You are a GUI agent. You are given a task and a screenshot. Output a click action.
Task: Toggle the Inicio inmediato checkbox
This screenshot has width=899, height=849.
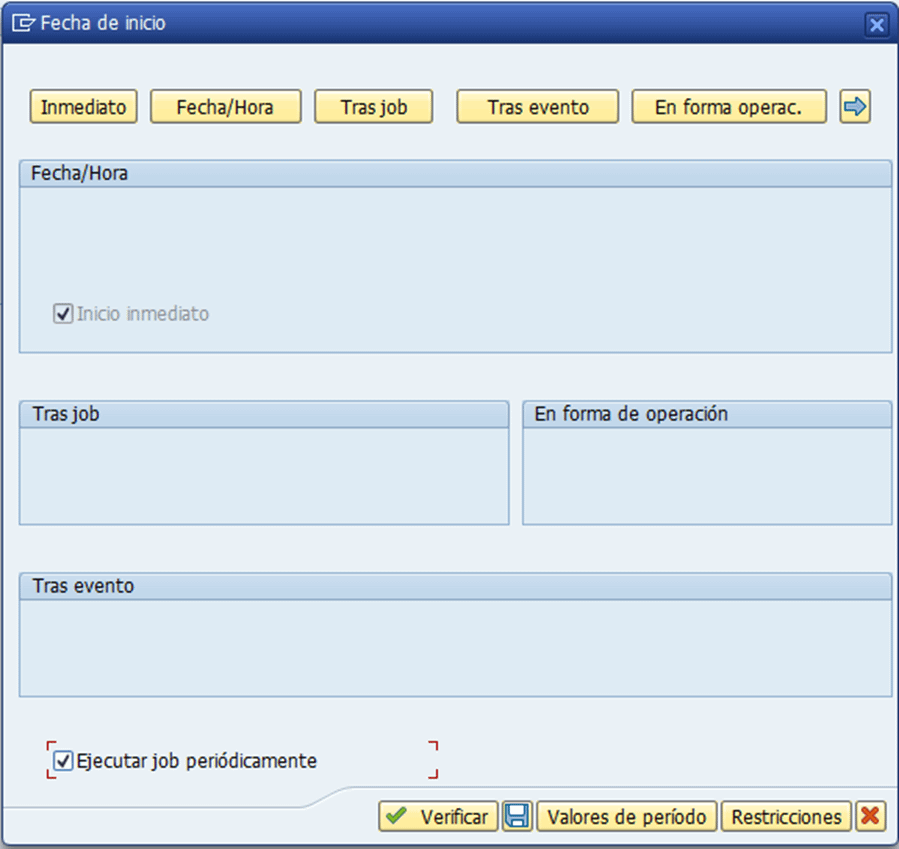[63, 314]
